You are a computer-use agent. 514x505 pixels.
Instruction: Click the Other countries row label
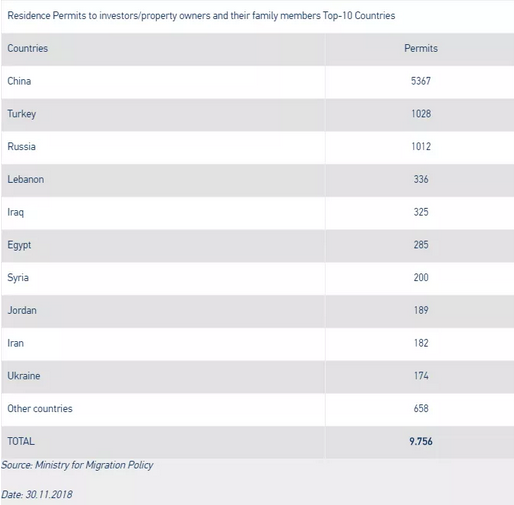40,408
